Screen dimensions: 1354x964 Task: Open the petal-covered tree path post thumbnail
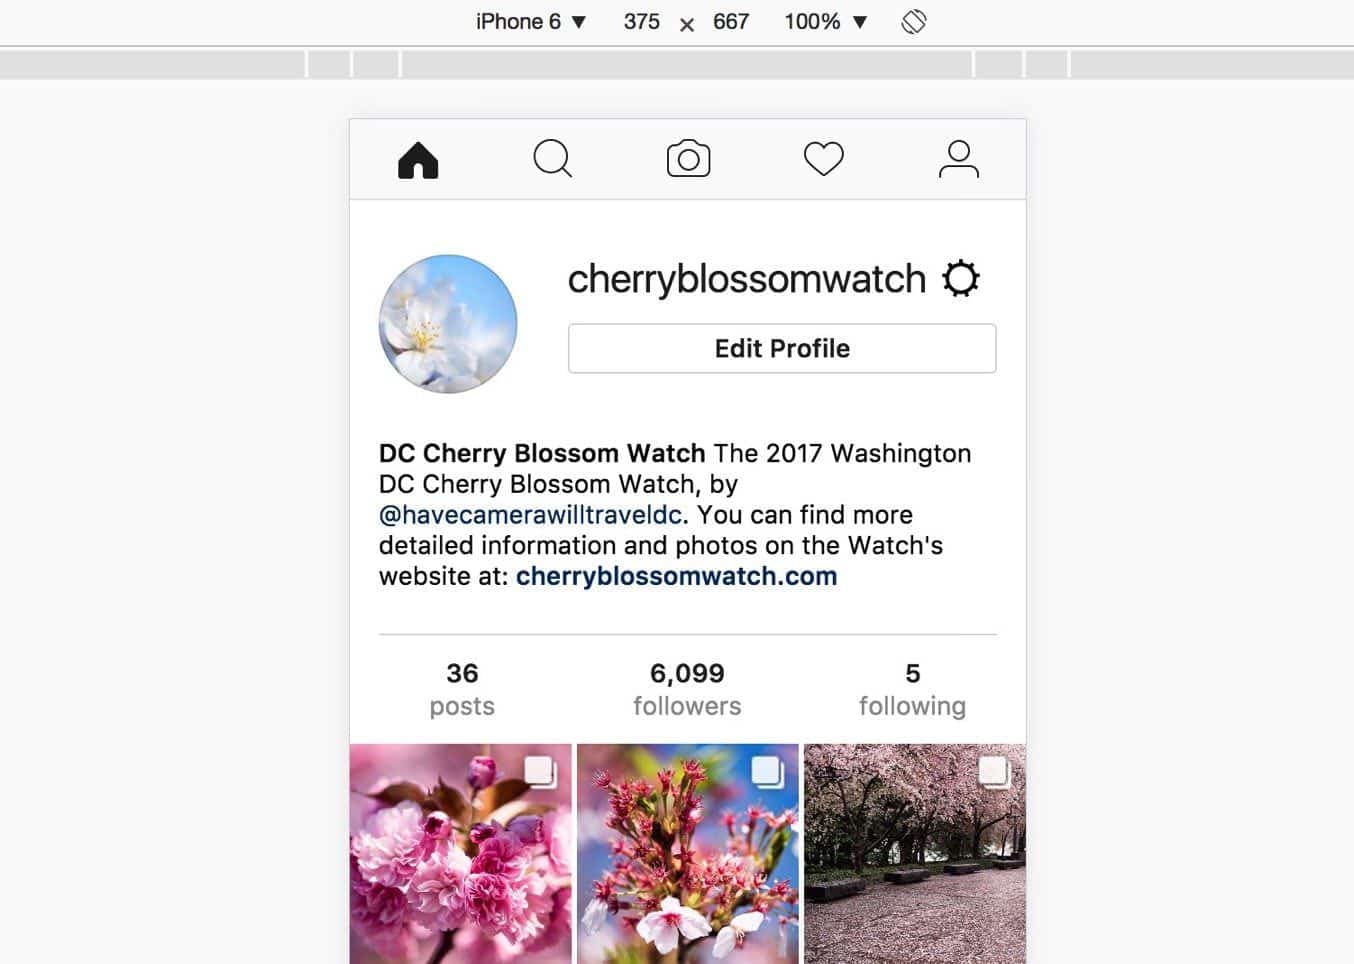(x=915, y=854)
